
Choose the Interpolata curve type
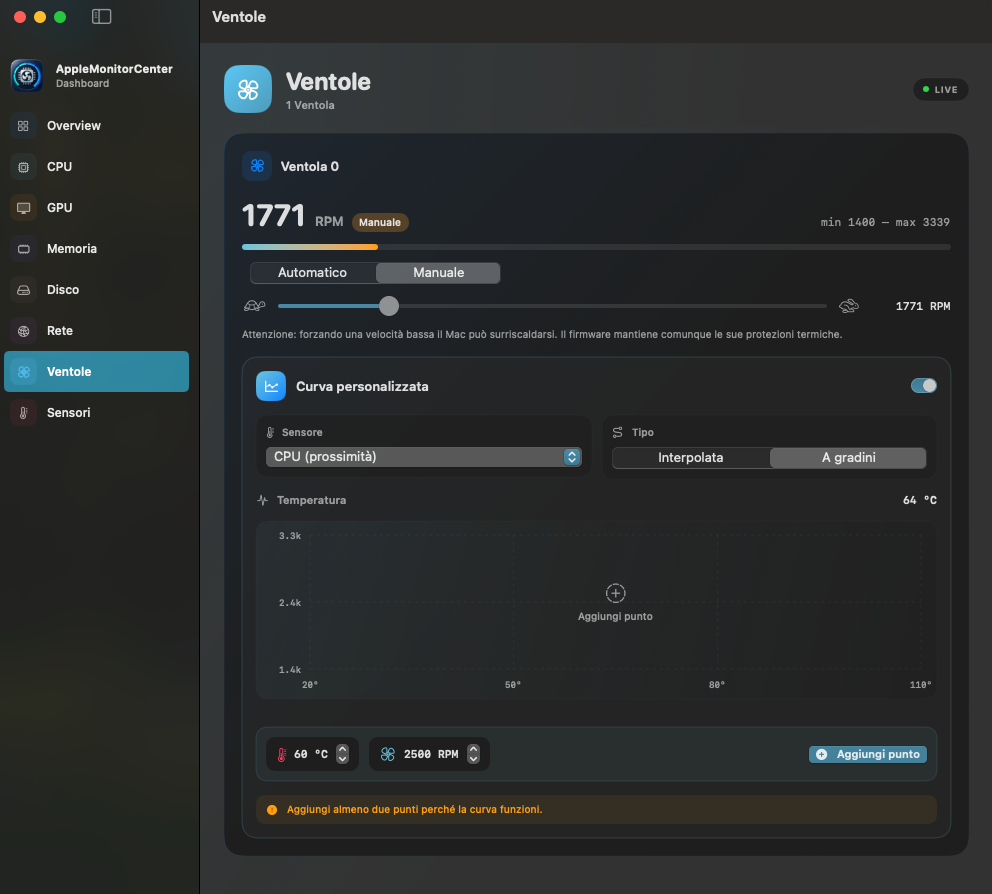pos(690,458)
